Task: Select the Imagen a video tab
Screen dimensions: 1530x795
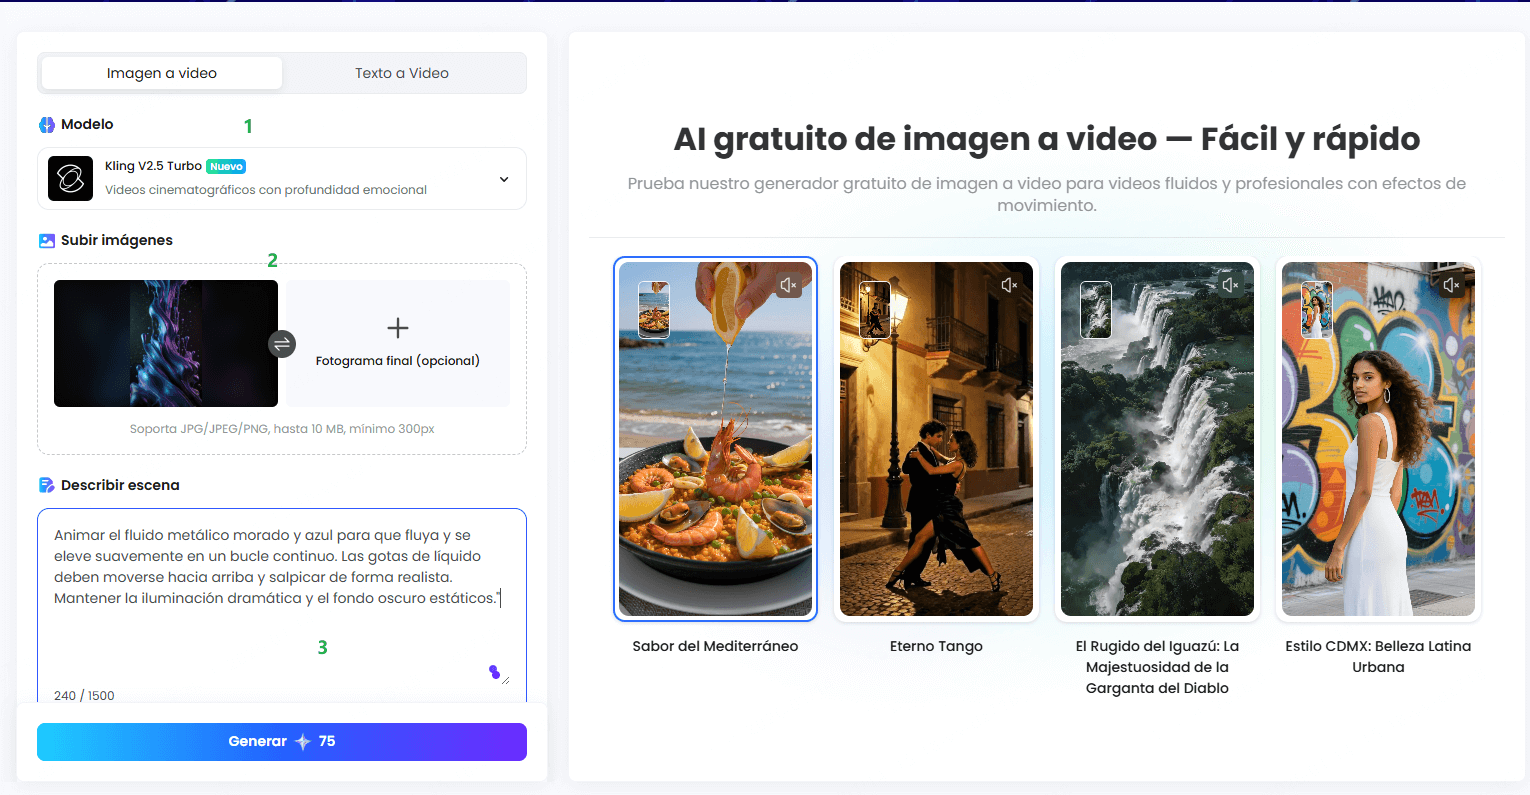Action: (x=161, y=72)
